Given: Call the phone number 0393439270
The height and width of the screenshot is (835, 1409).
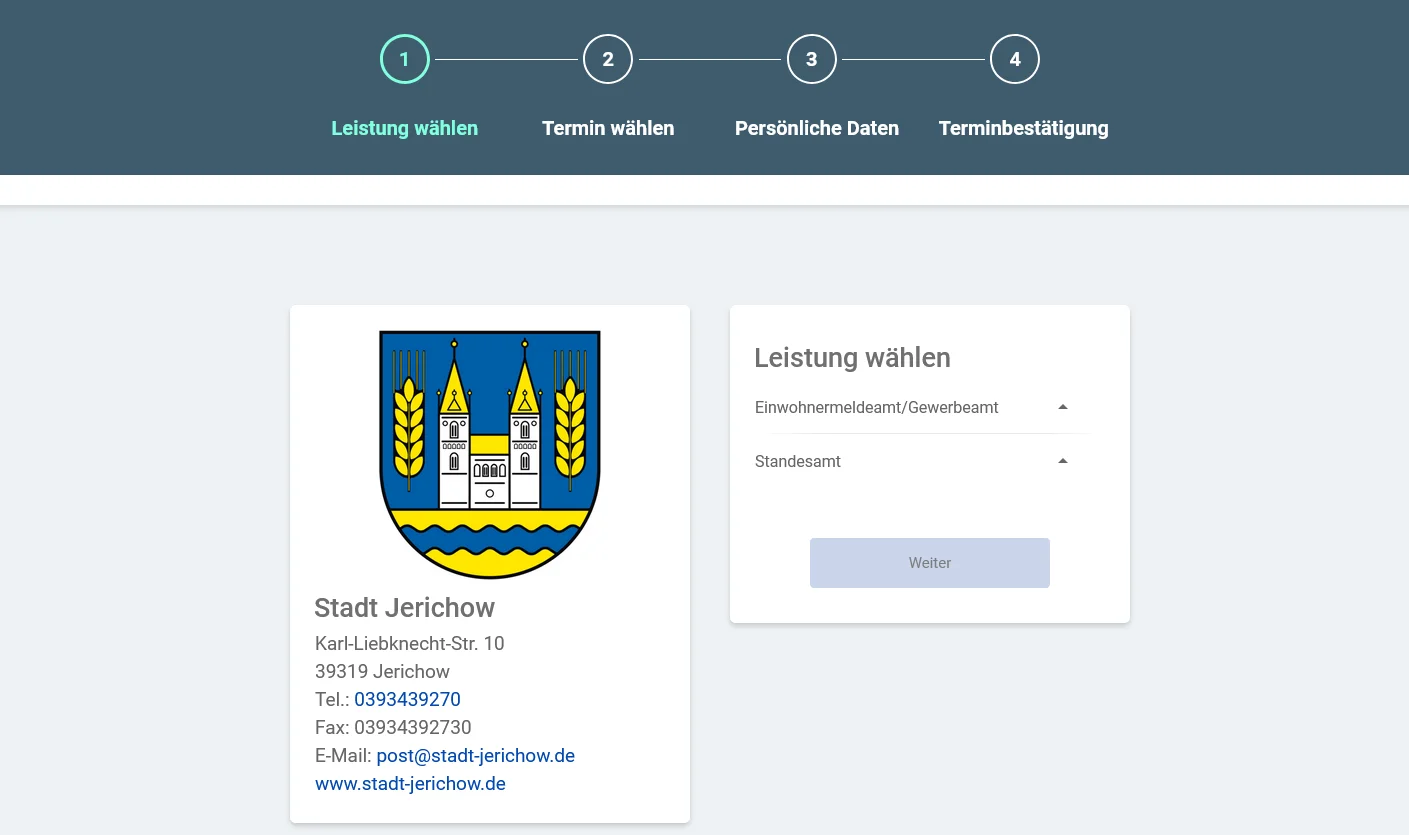Looking at the screenshot, I should pos(407,699).
